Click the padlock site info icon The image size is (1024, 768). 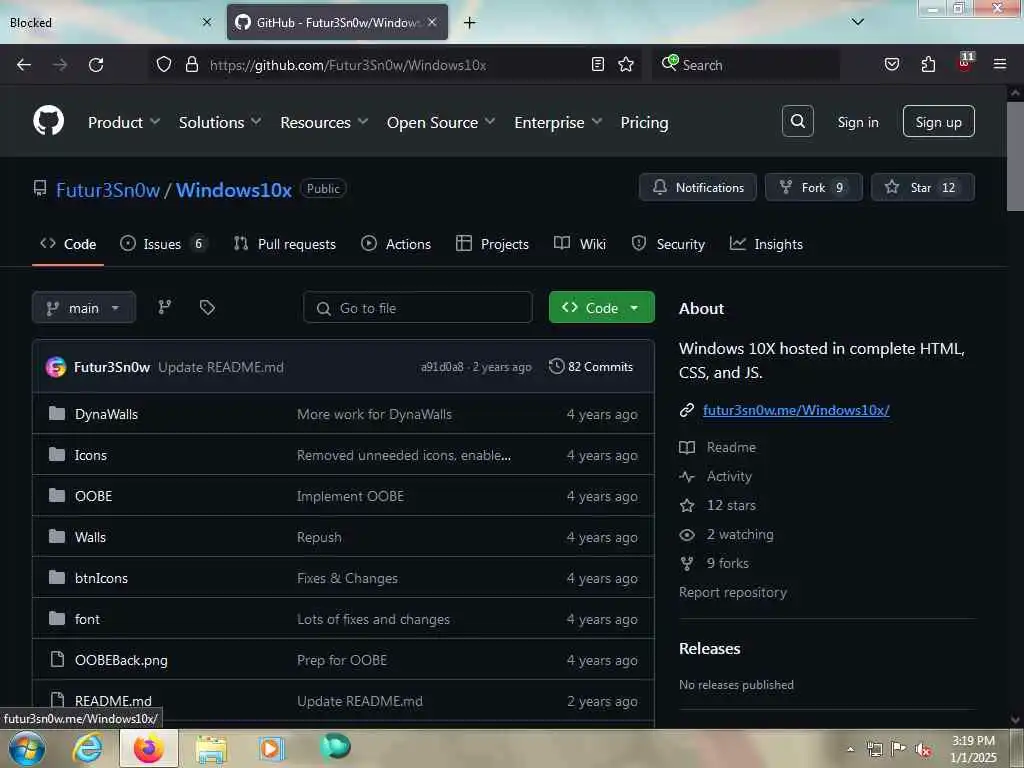pos(192,64)
